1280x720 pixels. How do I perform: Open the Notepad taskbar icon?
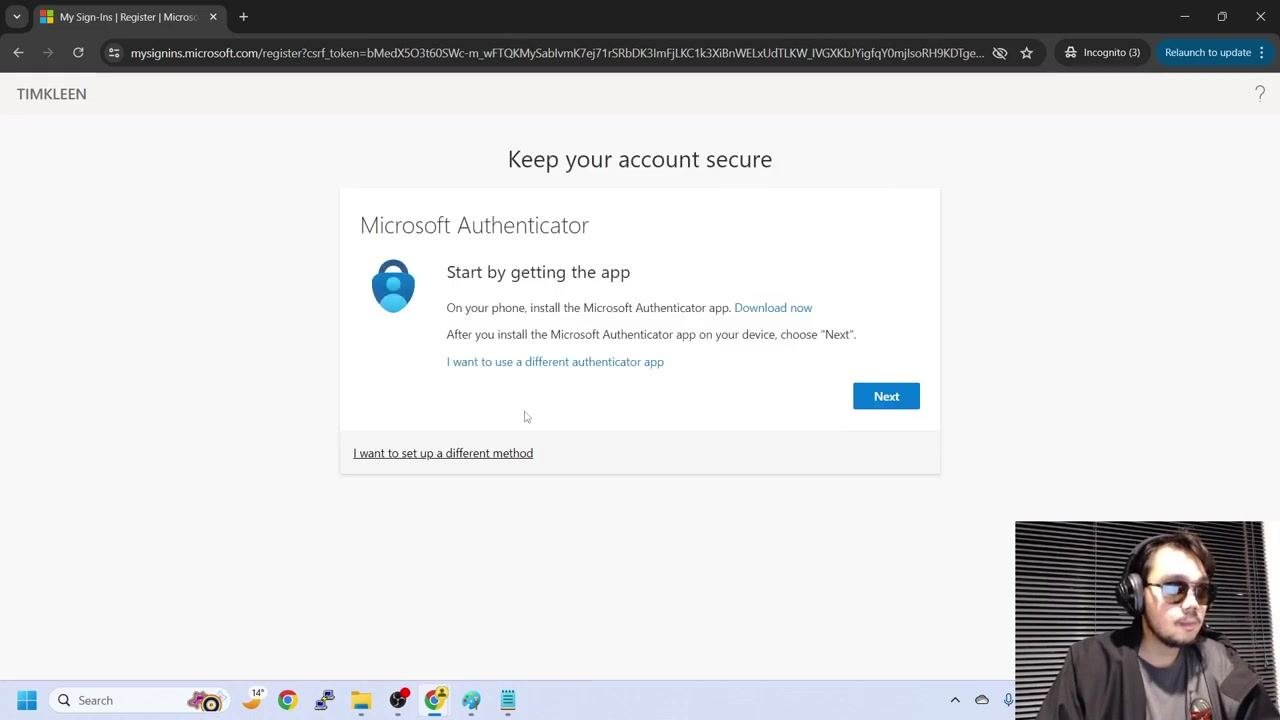coord(508,700)
